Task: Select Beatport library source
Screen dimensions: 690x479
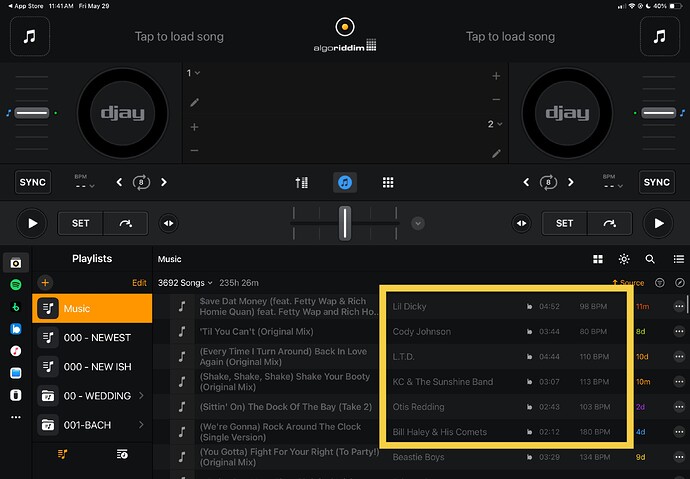Action: point(16,307)
